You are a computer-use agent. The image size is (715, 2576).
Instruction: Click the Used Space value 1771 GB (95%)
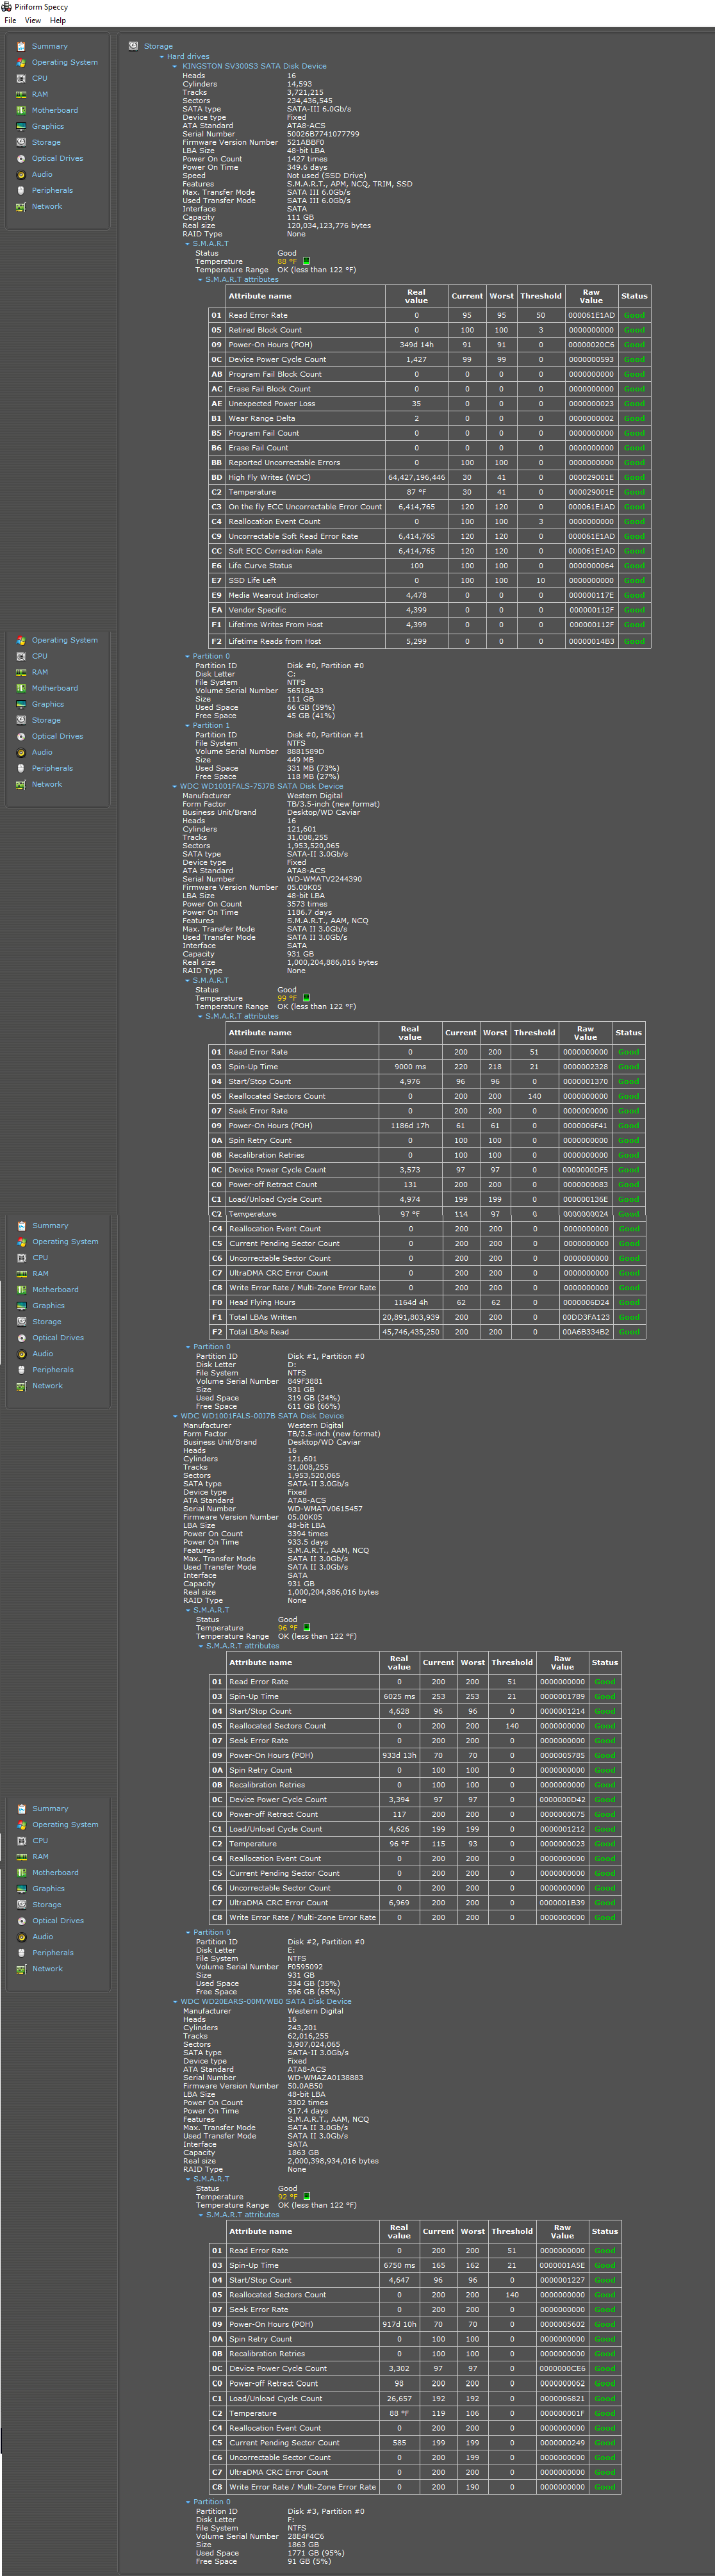(x=317, y=2553)
